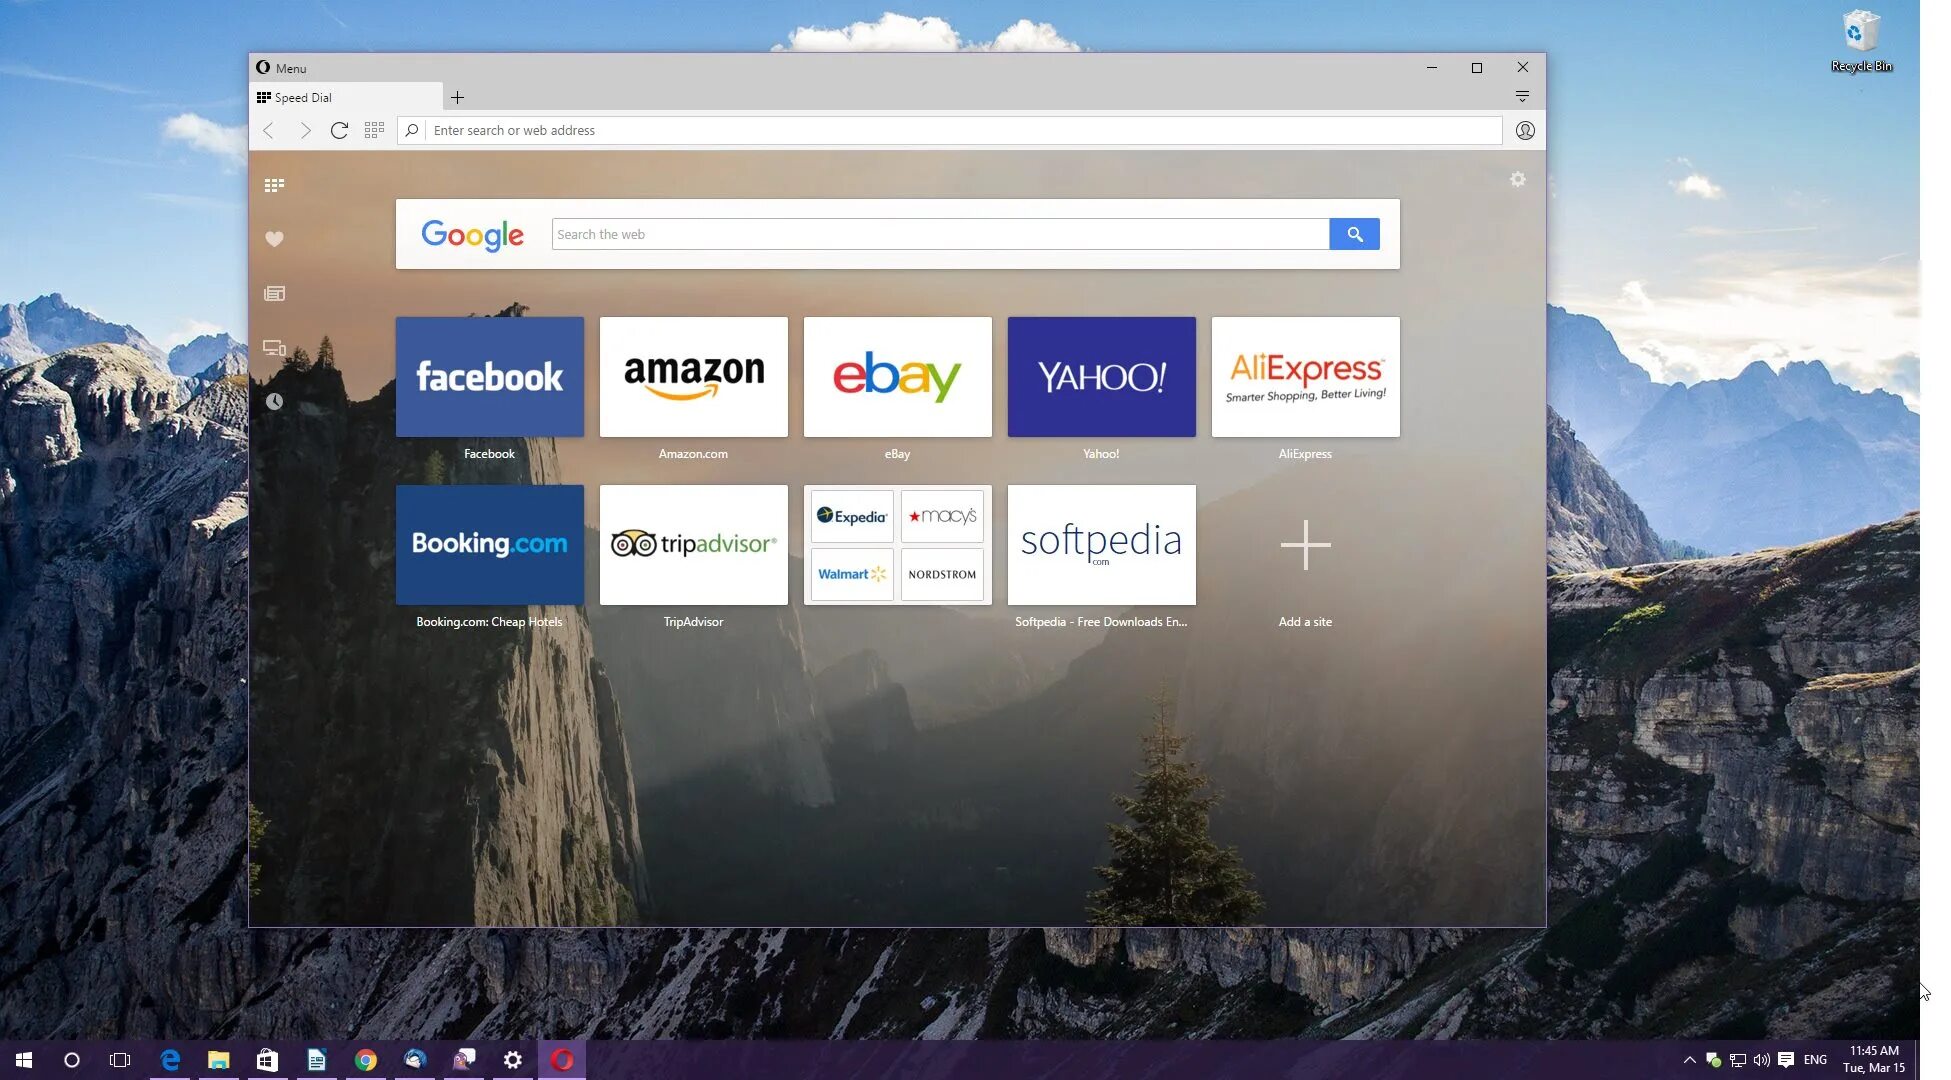Open Windows Store from taskbar
The image size is (1951, 1080).
267,1060
